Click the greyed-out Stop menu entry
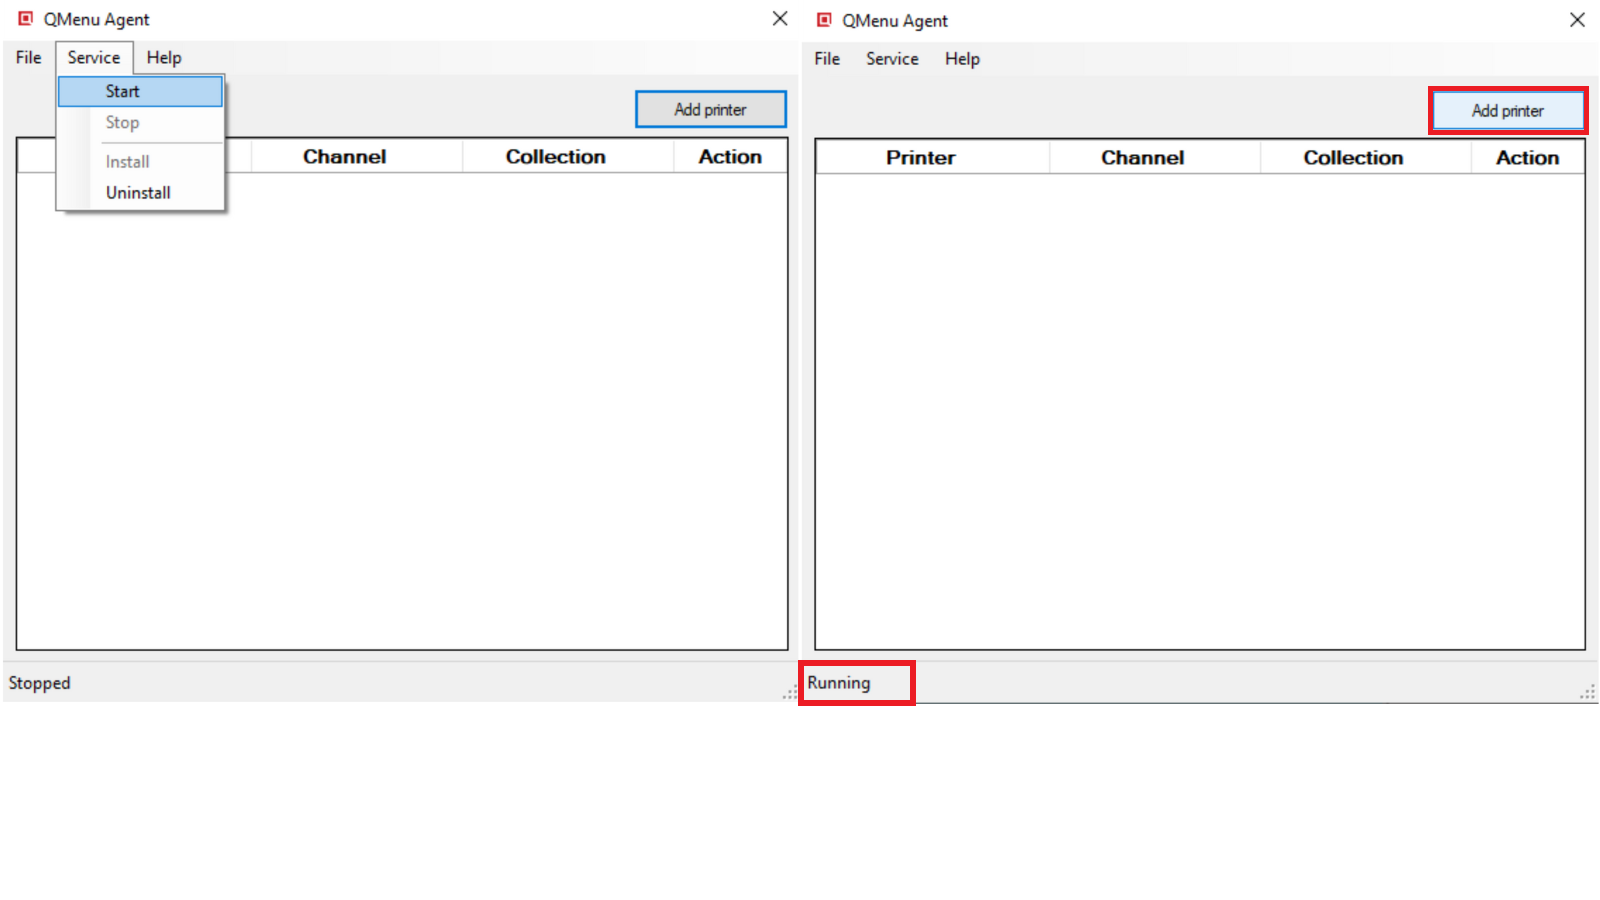 point(122,123)
